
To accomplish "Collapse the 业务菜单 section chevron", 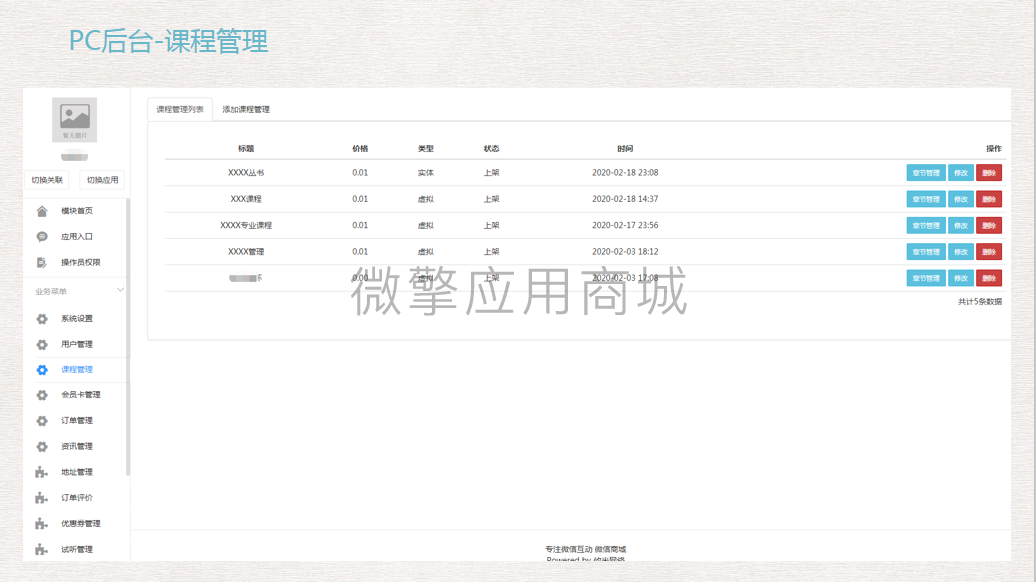I will tap(120, 290).
